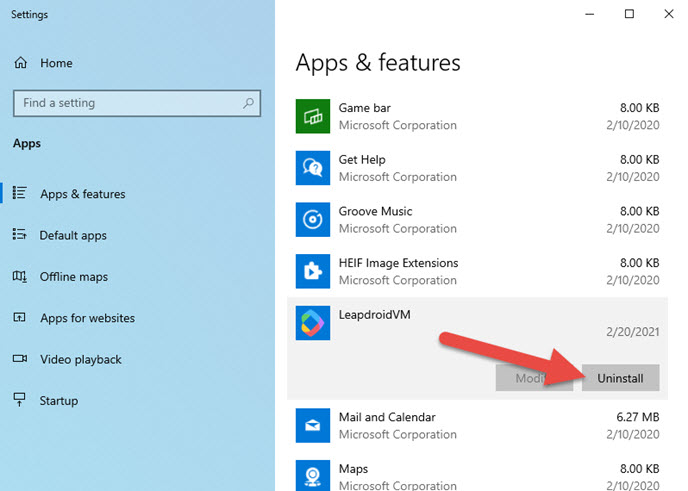Image resolution: width=688 pixels, height=491 pixels.
Task: Click the Default apps icon in sidebar
Action: (20, 234)
